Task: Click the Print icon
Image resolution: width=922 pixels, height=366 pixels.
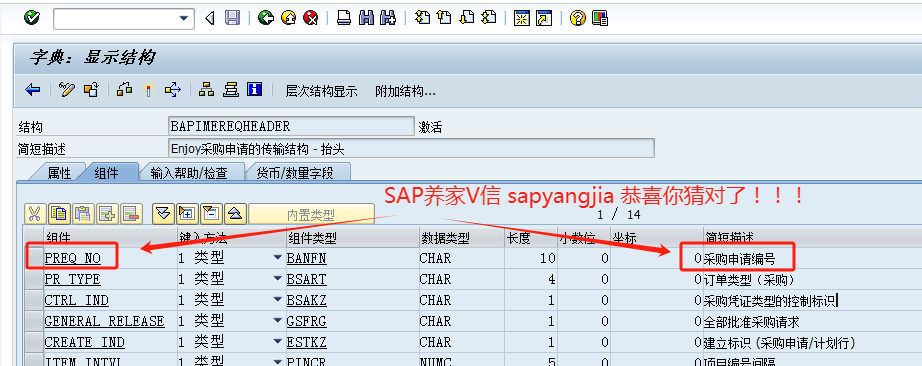Action: [x=344, y=18]
